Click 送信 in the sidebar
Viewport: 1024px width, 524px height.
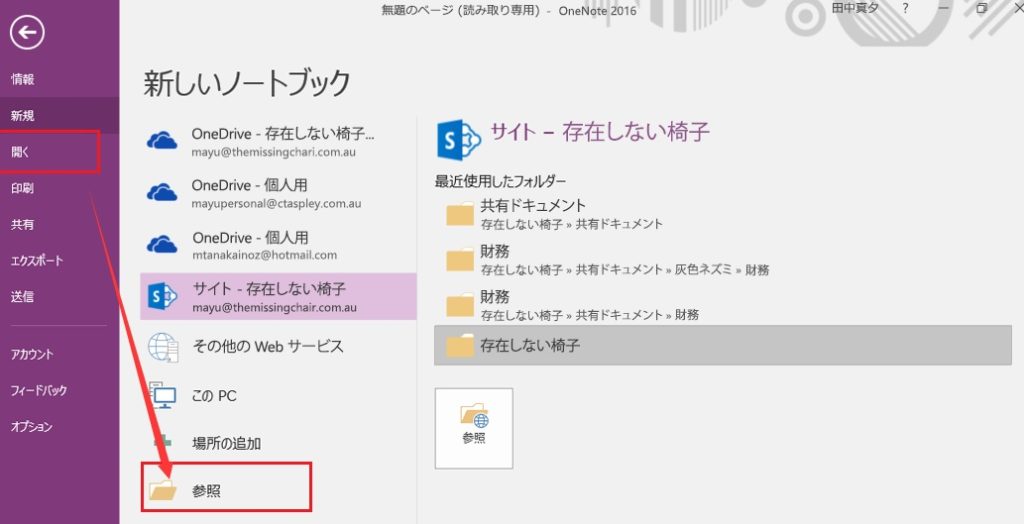coord(22,297)
